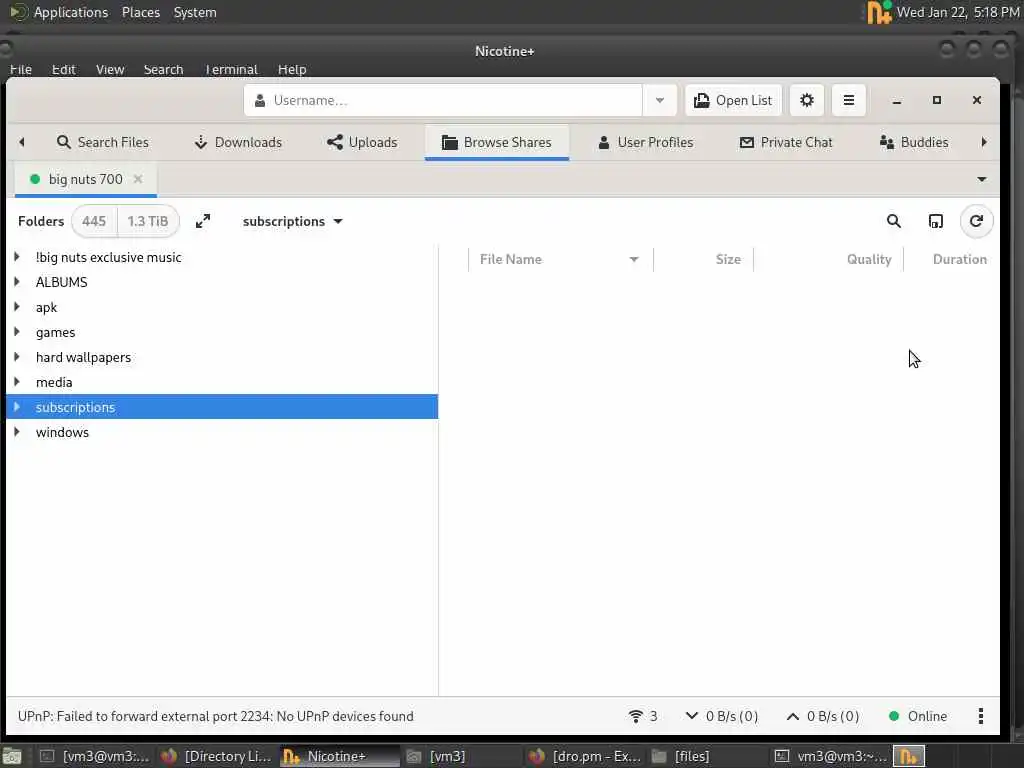The width and height of the screenshot is (1024, 768).
Task: Switch to the User Profiles tab
Action: (x=645, y=142)
